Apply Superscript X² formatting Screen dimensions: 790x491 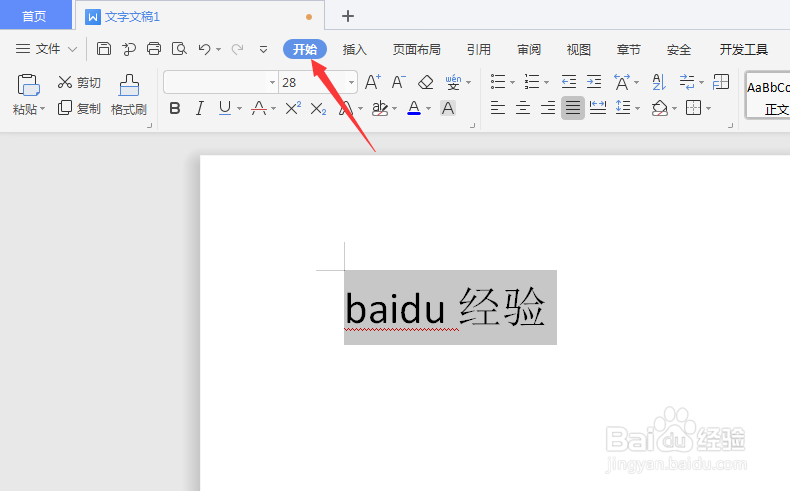coord(293,108)
